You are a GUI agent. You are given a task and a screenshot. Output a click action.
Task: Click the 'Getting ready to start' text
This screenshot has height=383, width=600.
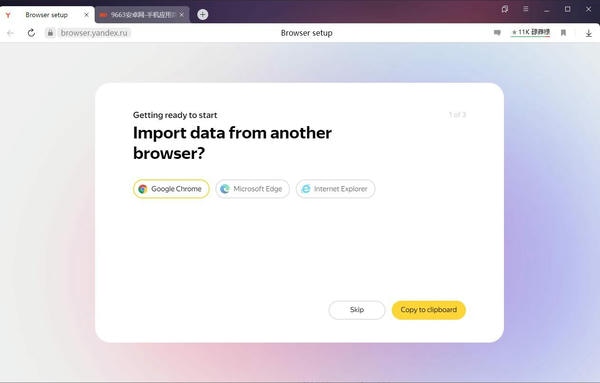(x=175, y=115)
